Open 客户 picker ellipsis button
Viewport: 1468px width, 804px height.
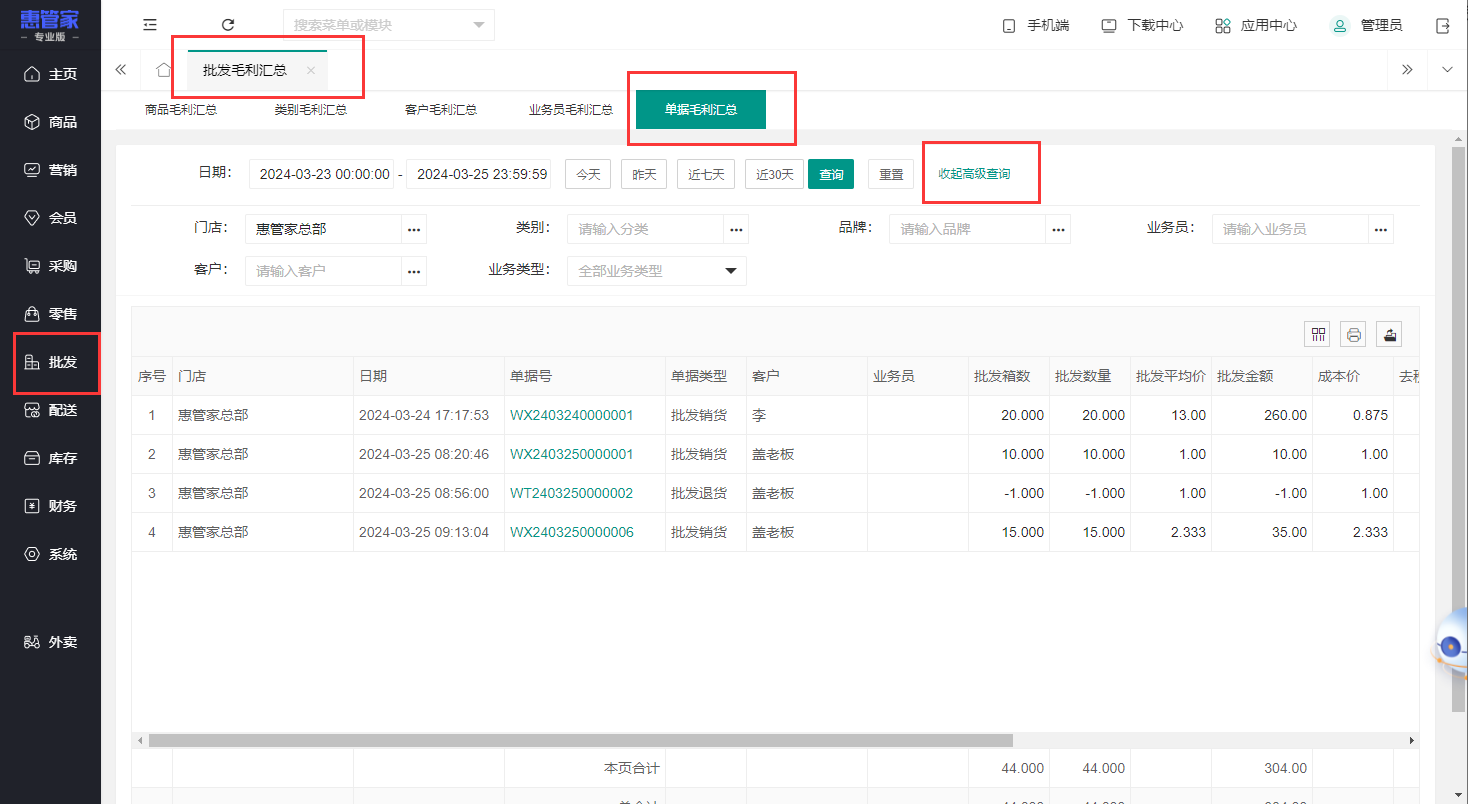414,271
